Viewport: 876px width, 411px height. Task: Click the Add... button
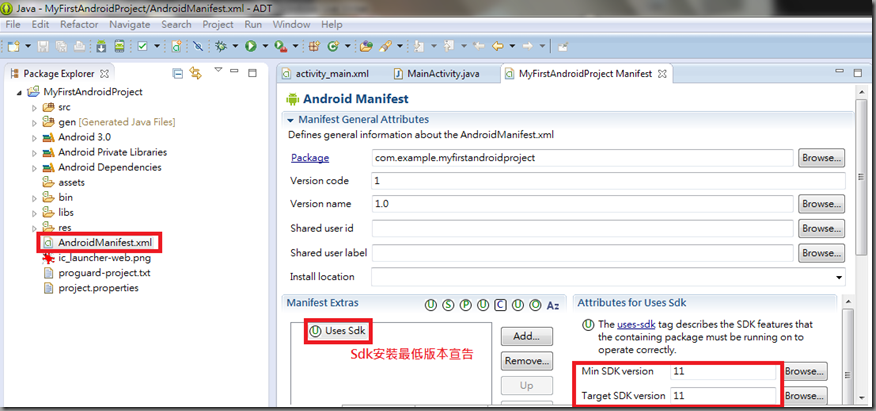click(x=526, y=336)
